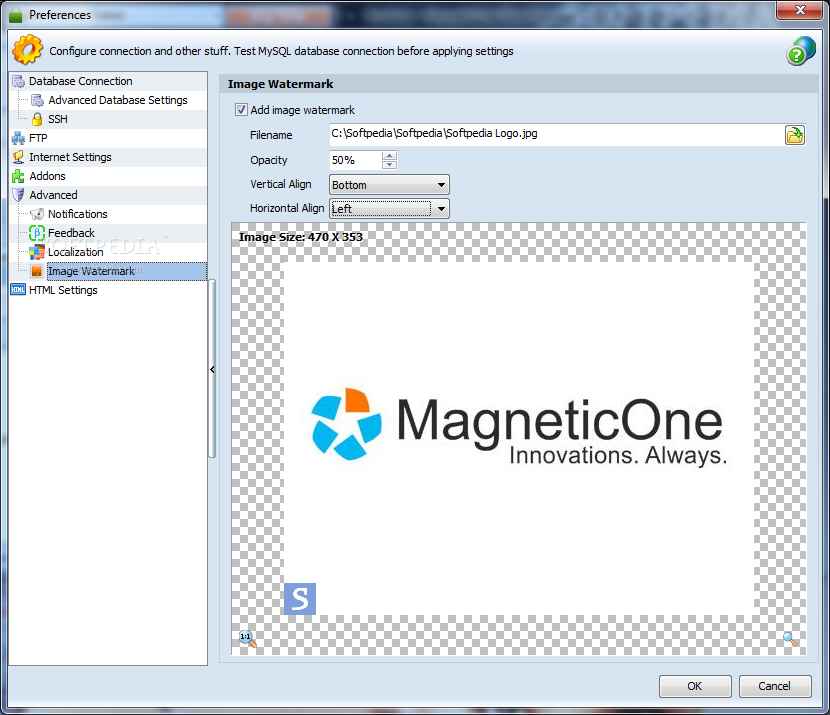Screen dimensions: 830x715
Task: Click the Filename path input field
Action: pyautogui.click(x=556, y=134)
